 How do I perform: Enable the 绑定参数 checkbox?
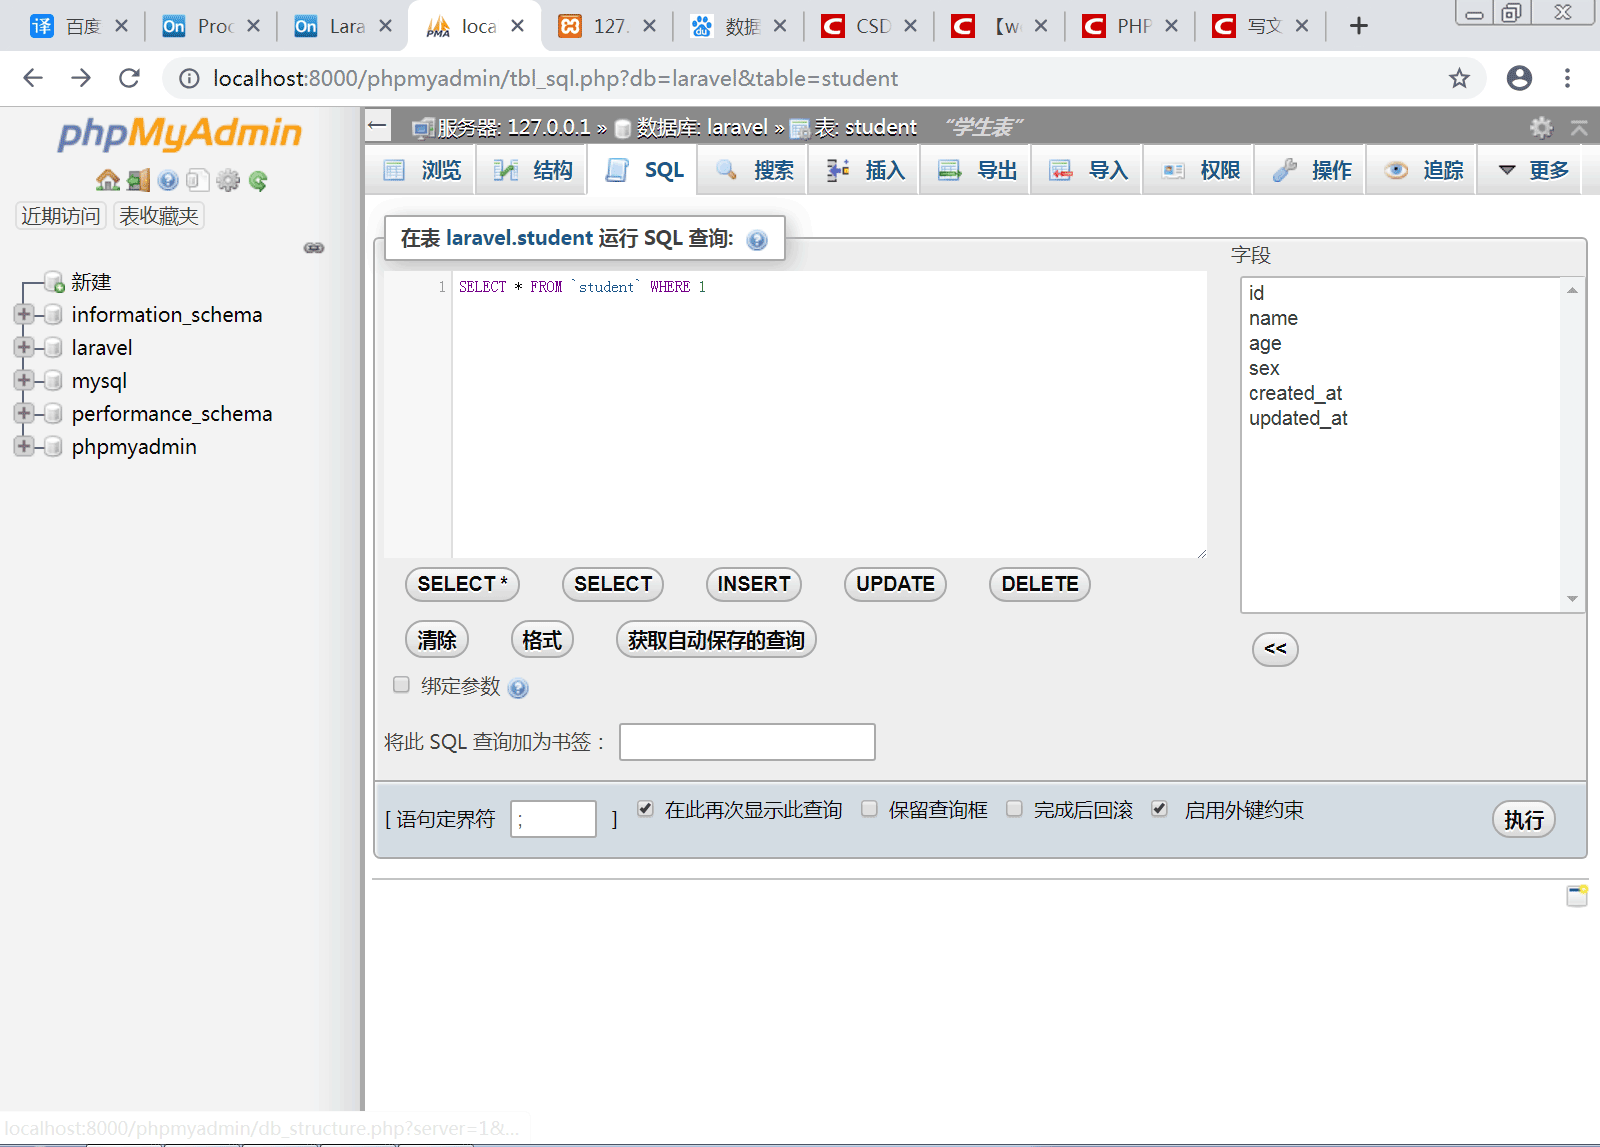coord(401,685)
